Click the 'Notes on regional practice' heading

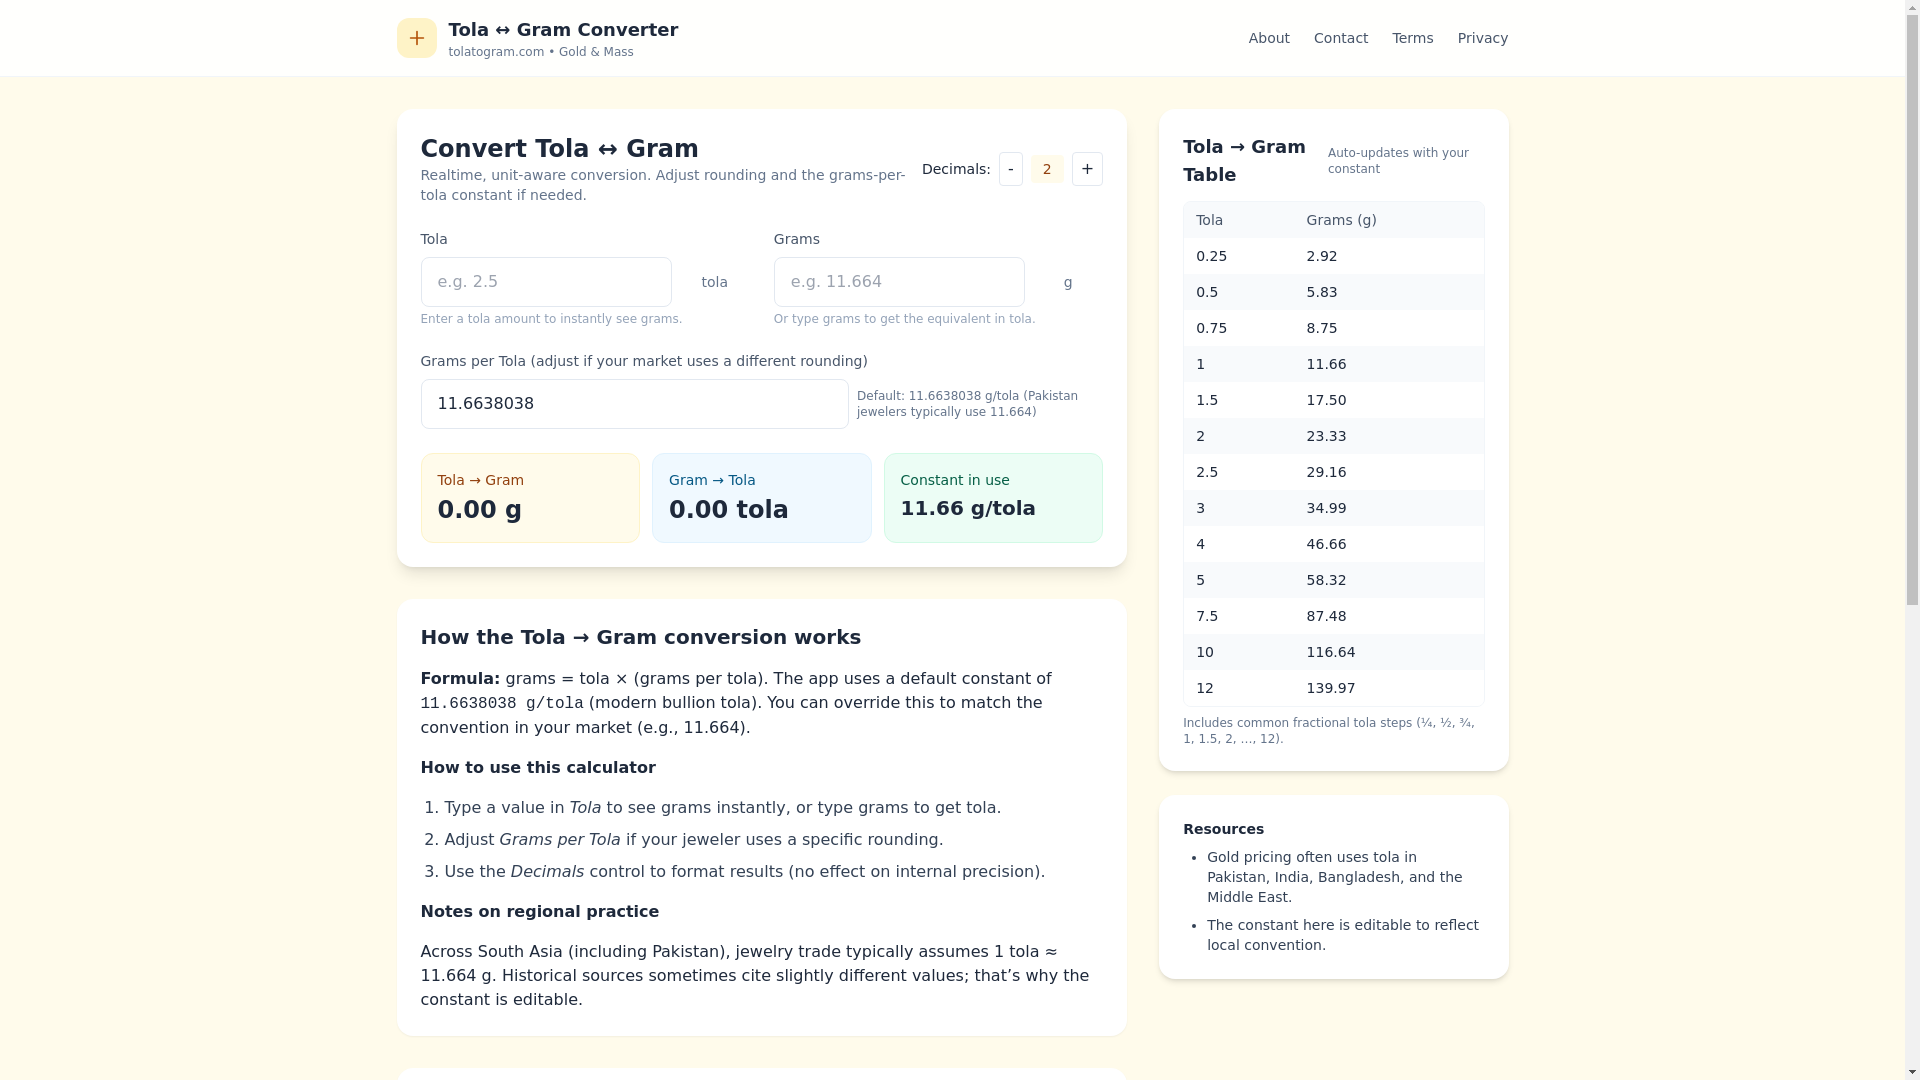pos(539,912)
